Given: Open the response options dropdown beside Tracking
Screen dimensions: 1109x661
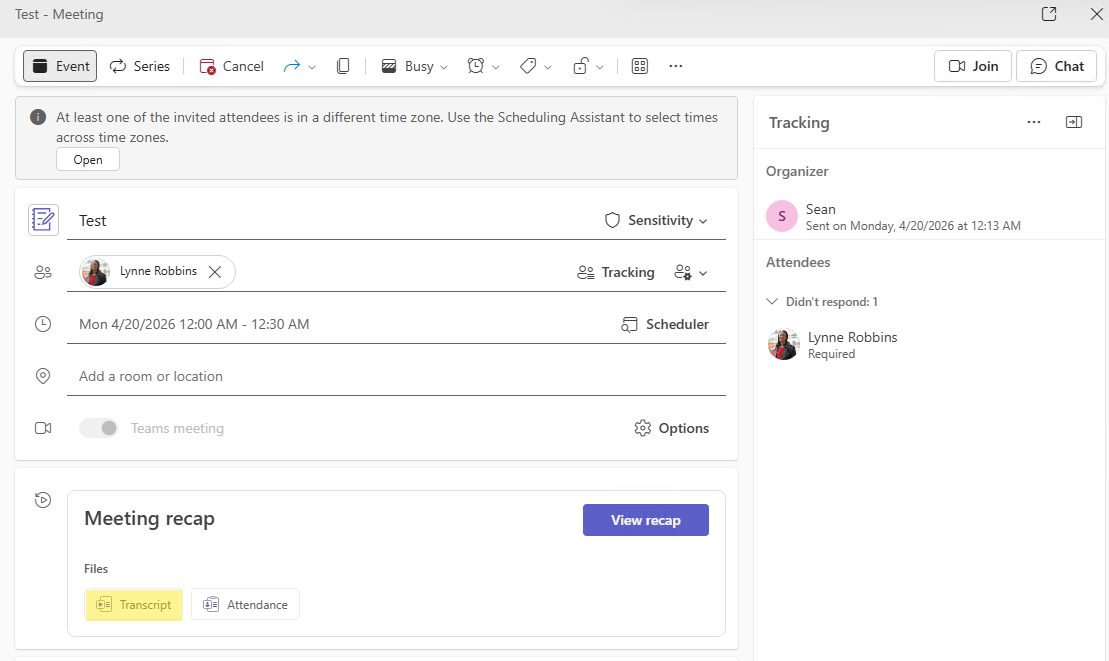Looking at the screenshot, I should click(691, 272).
